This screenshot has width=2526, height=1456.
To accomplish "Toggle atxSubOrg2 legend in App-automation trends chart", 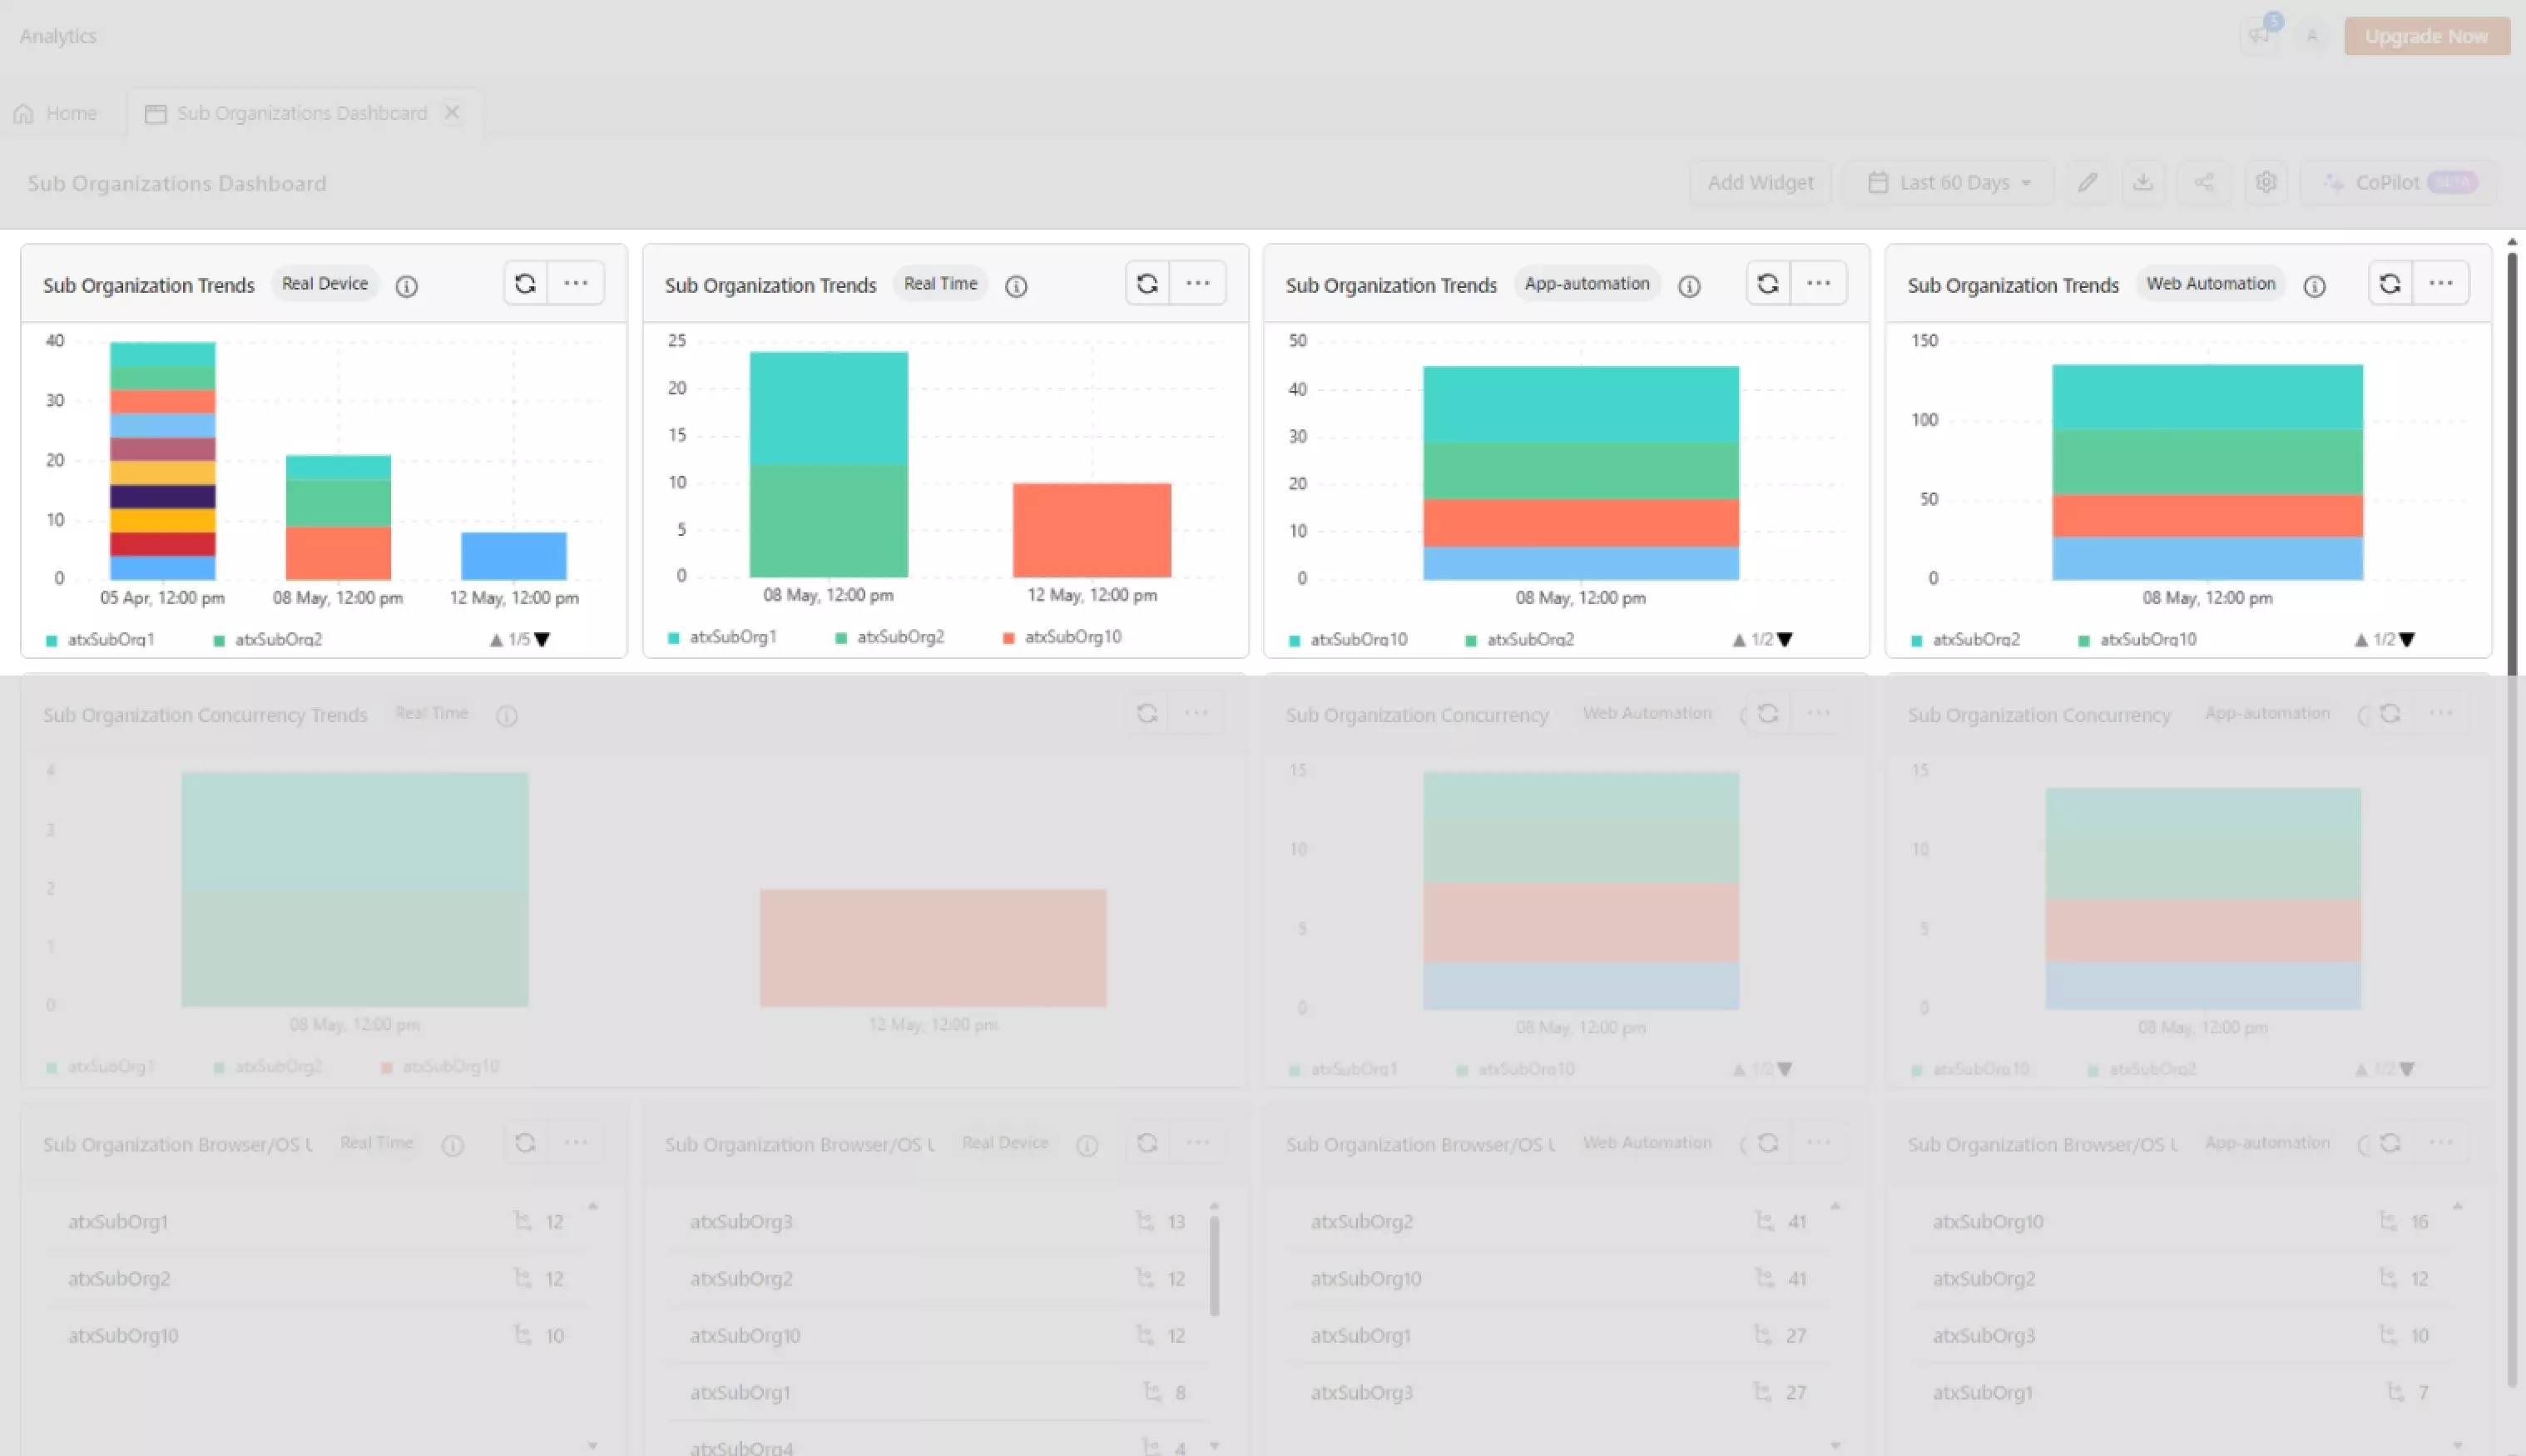I will (x=1529, y=639).
